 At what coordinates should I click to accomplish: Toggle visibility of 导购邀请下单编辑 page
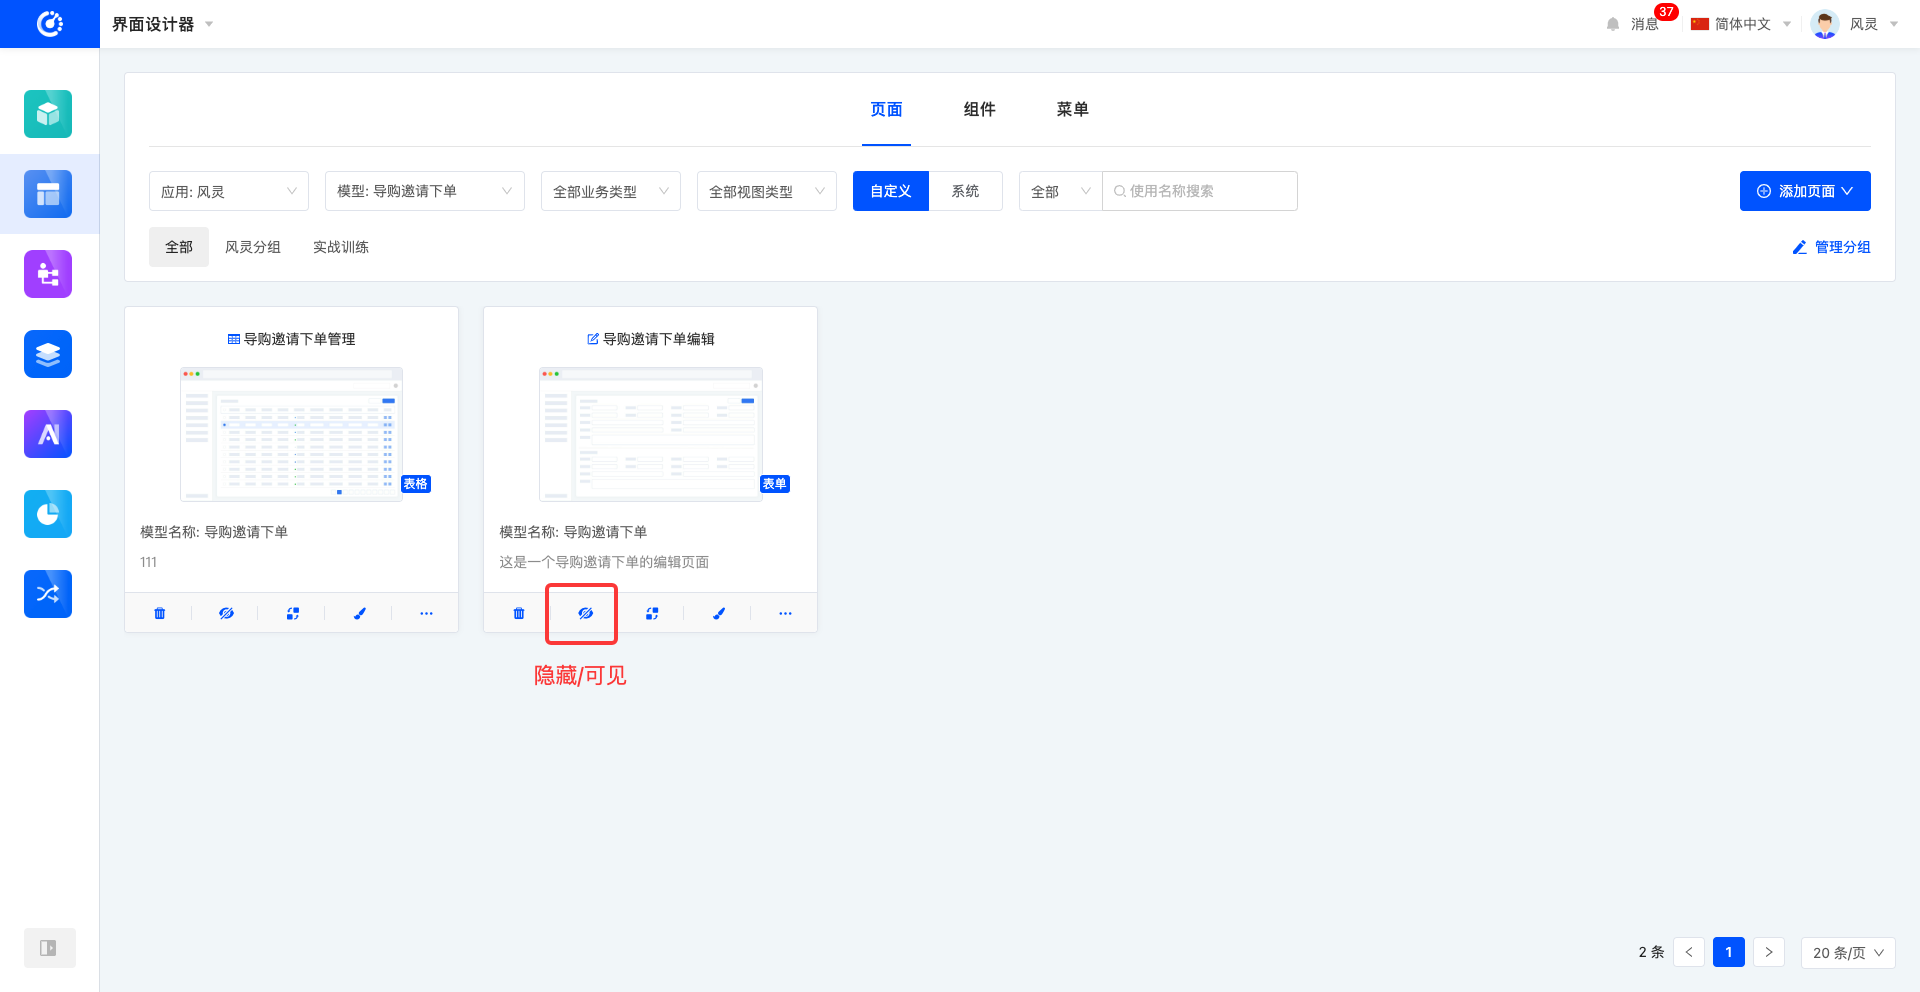coord(585,613)
